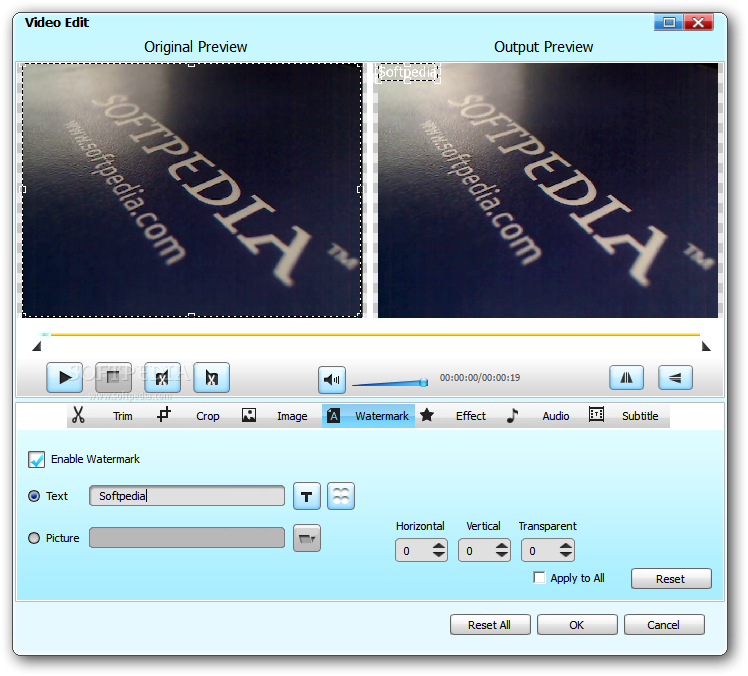
Task: Select the Watermark tab
Action: (368, 416)
